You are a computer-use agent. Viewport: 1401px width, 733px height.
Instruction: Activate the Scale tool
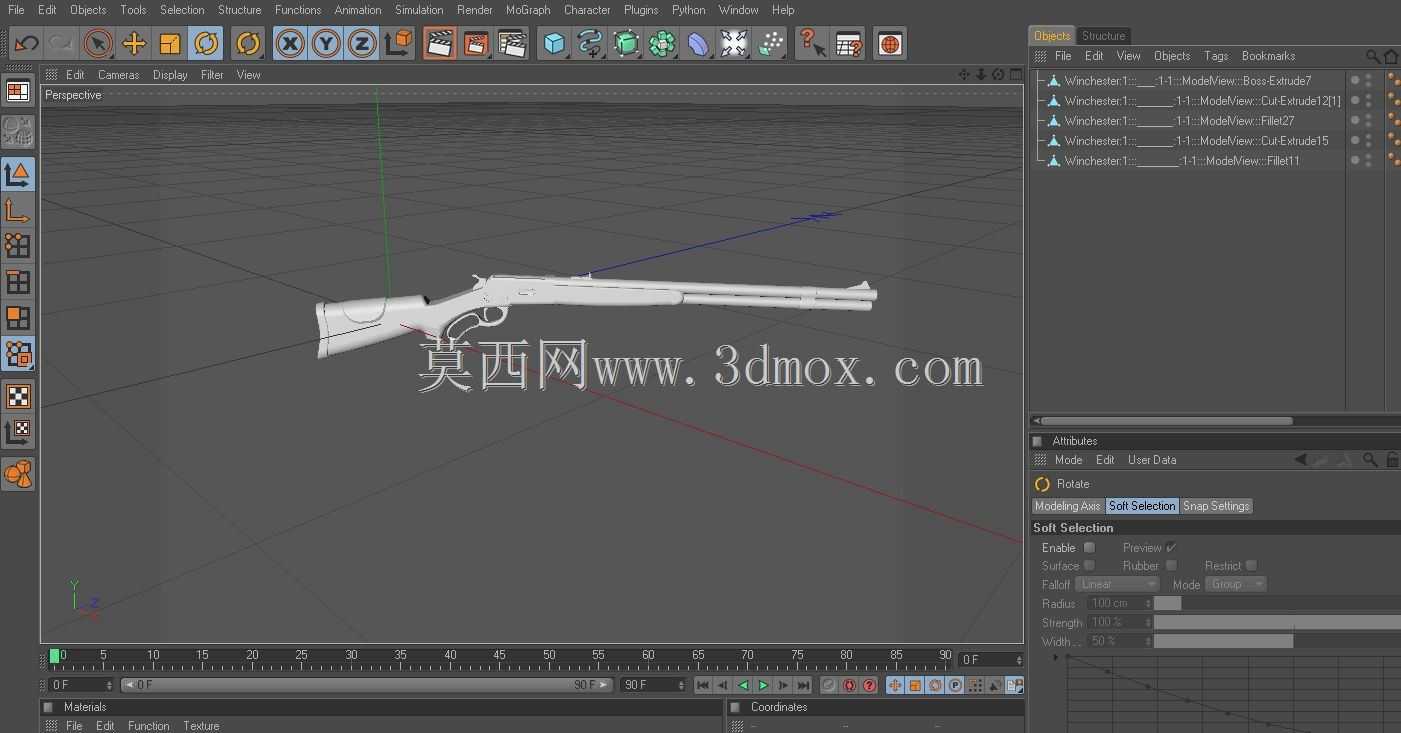170,43
